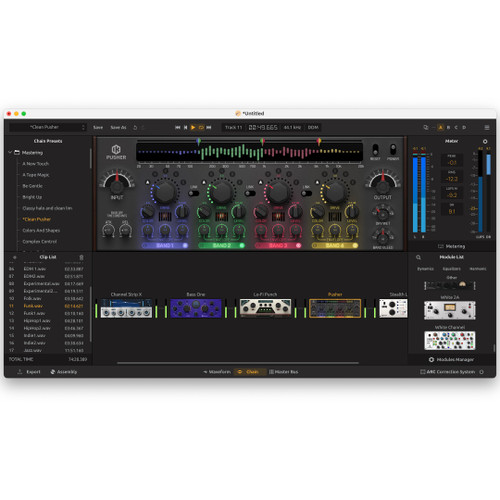Click the previous track transport icon
The width and height of the screenshot is (500, 500).
[x=185, y=127]
